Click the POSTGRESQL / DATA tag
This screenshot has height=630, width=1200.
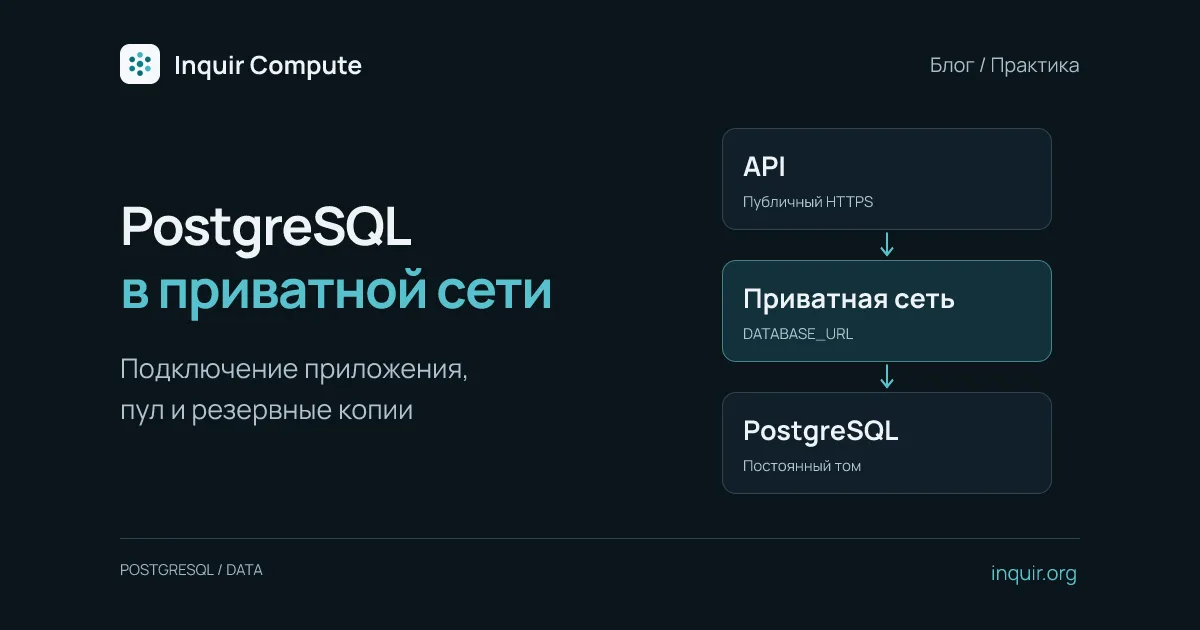pos(191,570)
